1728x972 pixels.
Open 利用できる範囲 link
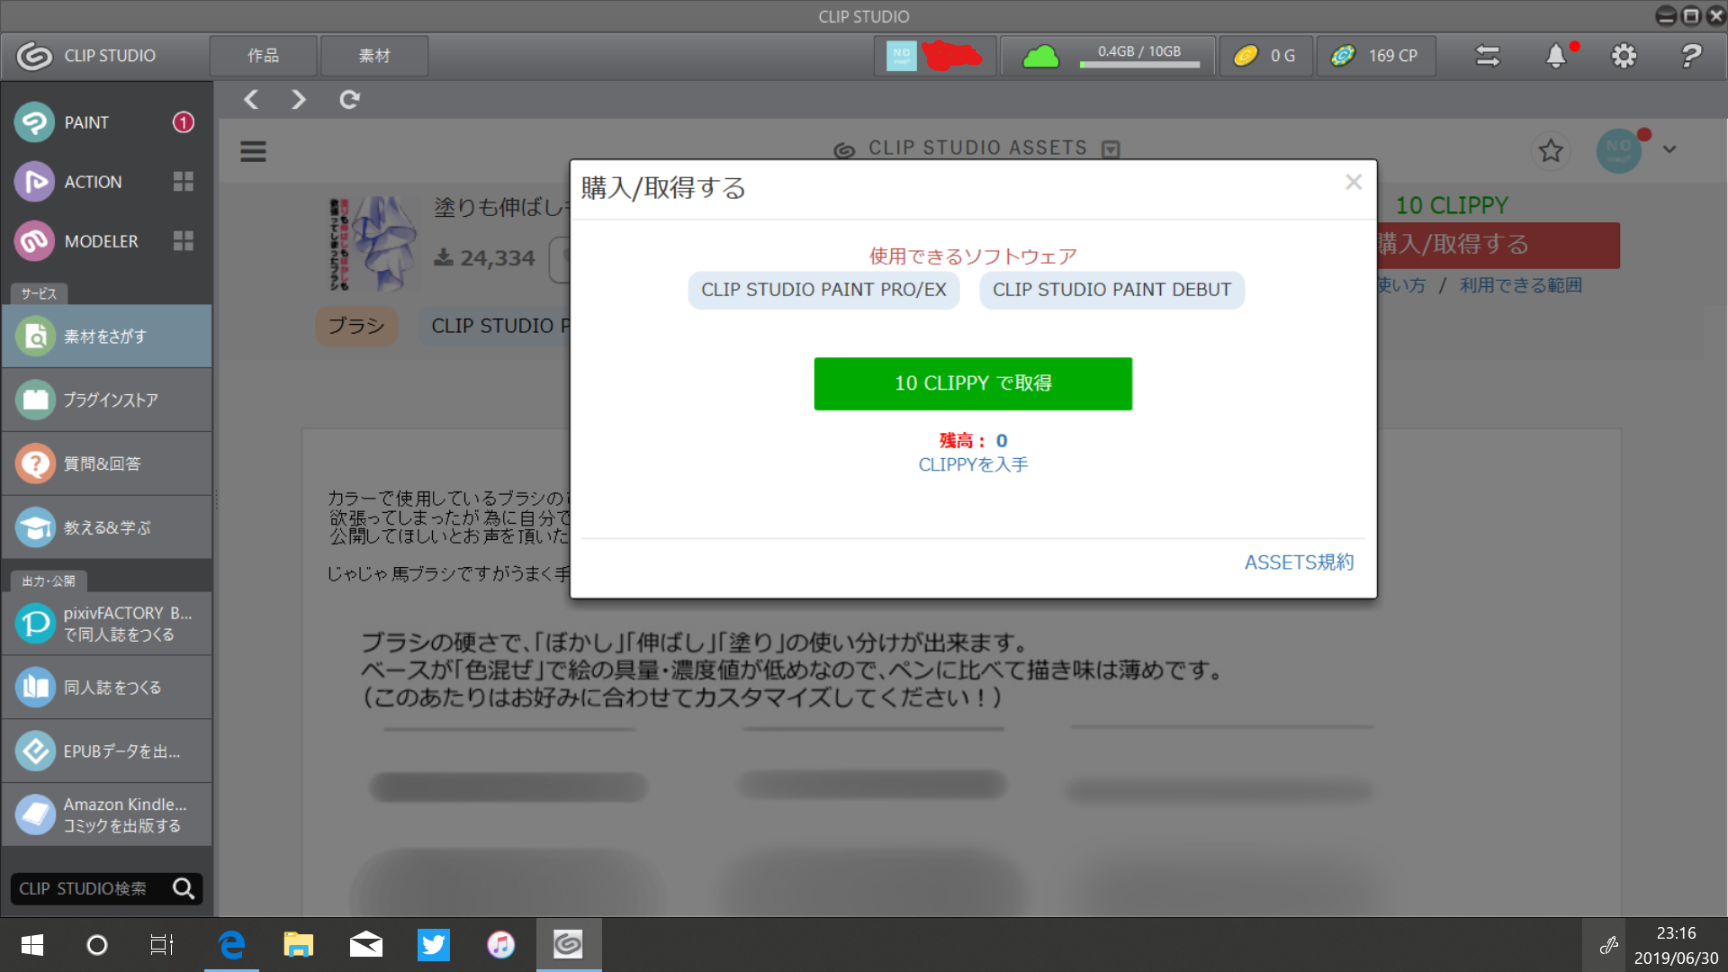(1521, 286)
